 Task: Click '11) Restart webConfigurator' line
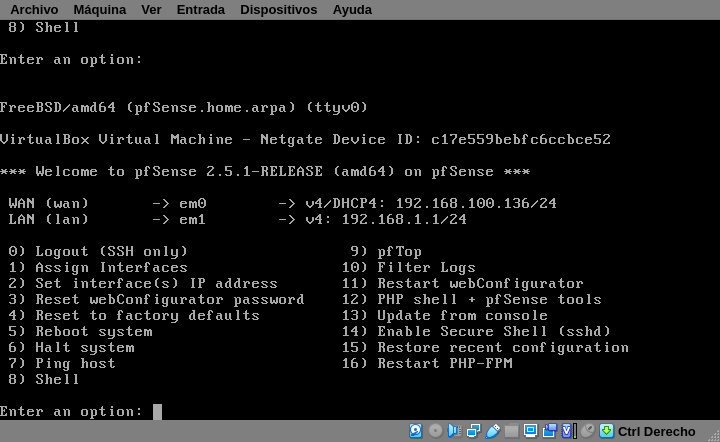coord(462,284)
